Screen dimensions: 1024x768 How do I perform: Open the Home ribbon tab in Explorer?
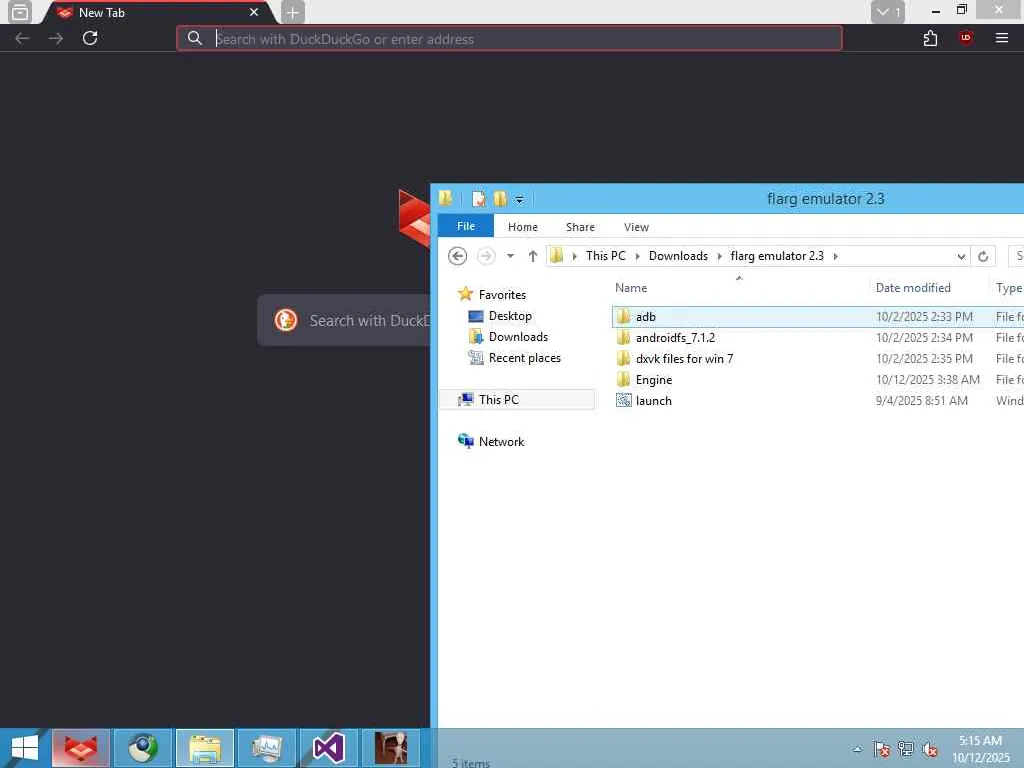pyautogui.click(x=523, y=227)
